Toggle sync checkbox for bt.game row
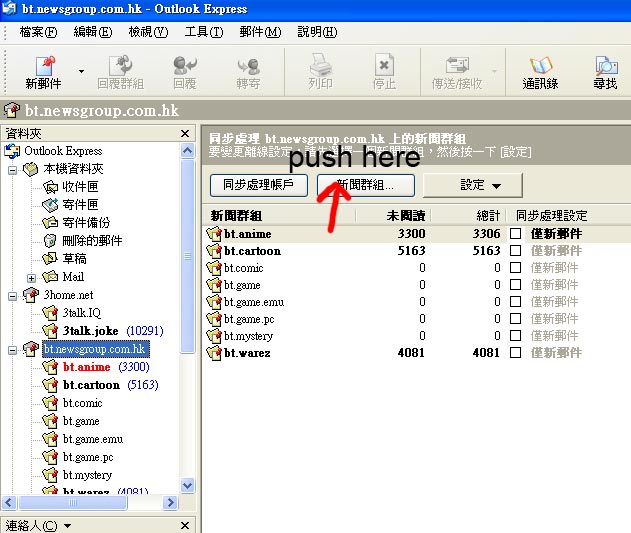631x533 pixels. coord(516,285)
